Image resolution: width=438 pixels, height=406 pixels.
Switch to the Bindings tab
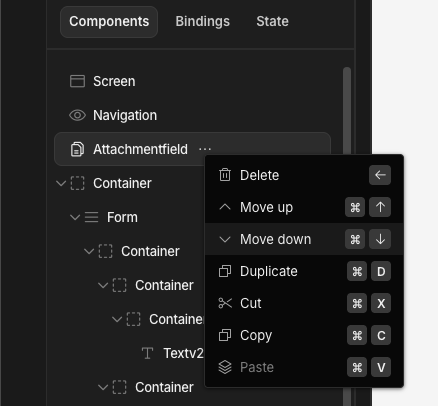tap(203, 21)
